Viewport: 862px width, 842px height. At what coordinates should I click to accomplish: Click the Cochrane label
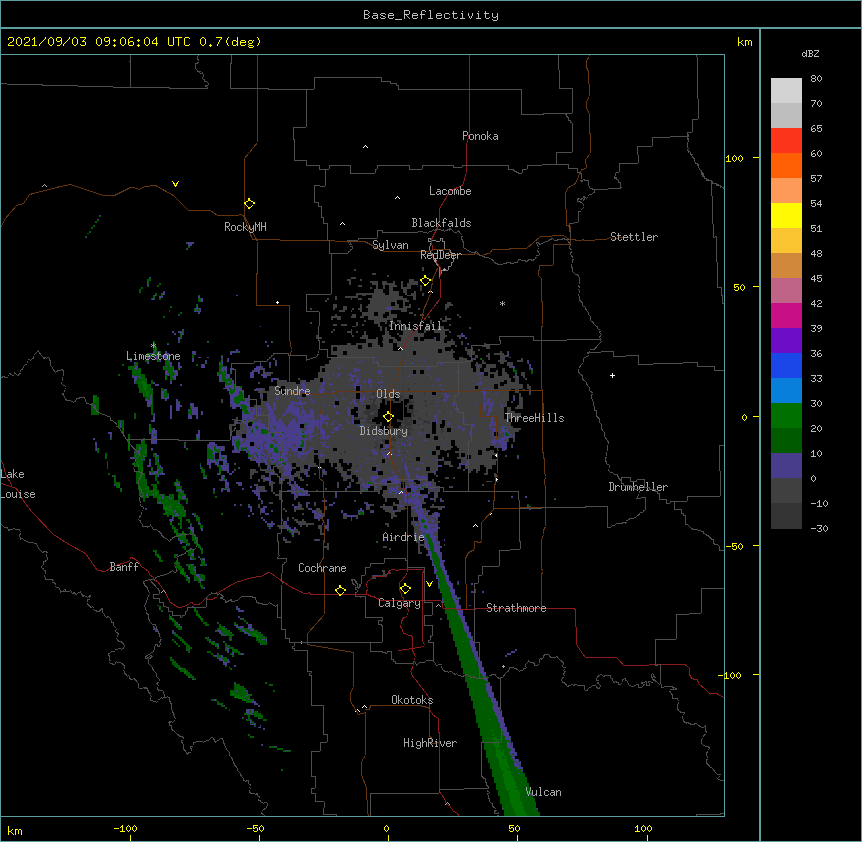[x=322, y=568]
